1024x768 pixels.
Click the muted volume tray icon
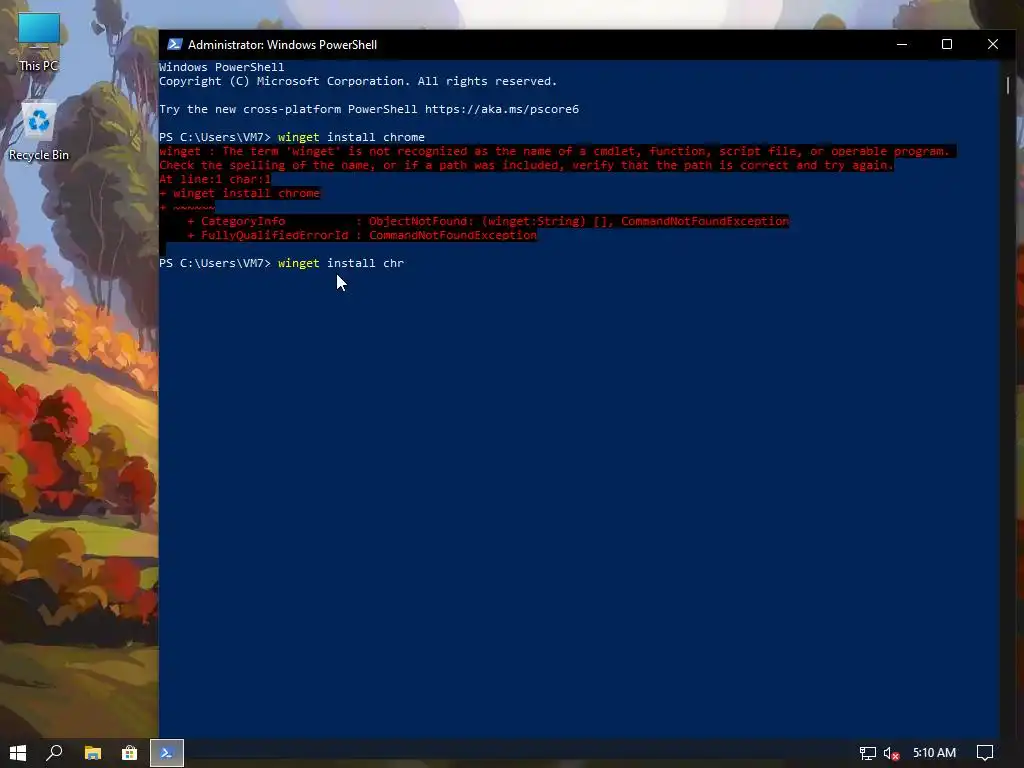pos(891,753)
